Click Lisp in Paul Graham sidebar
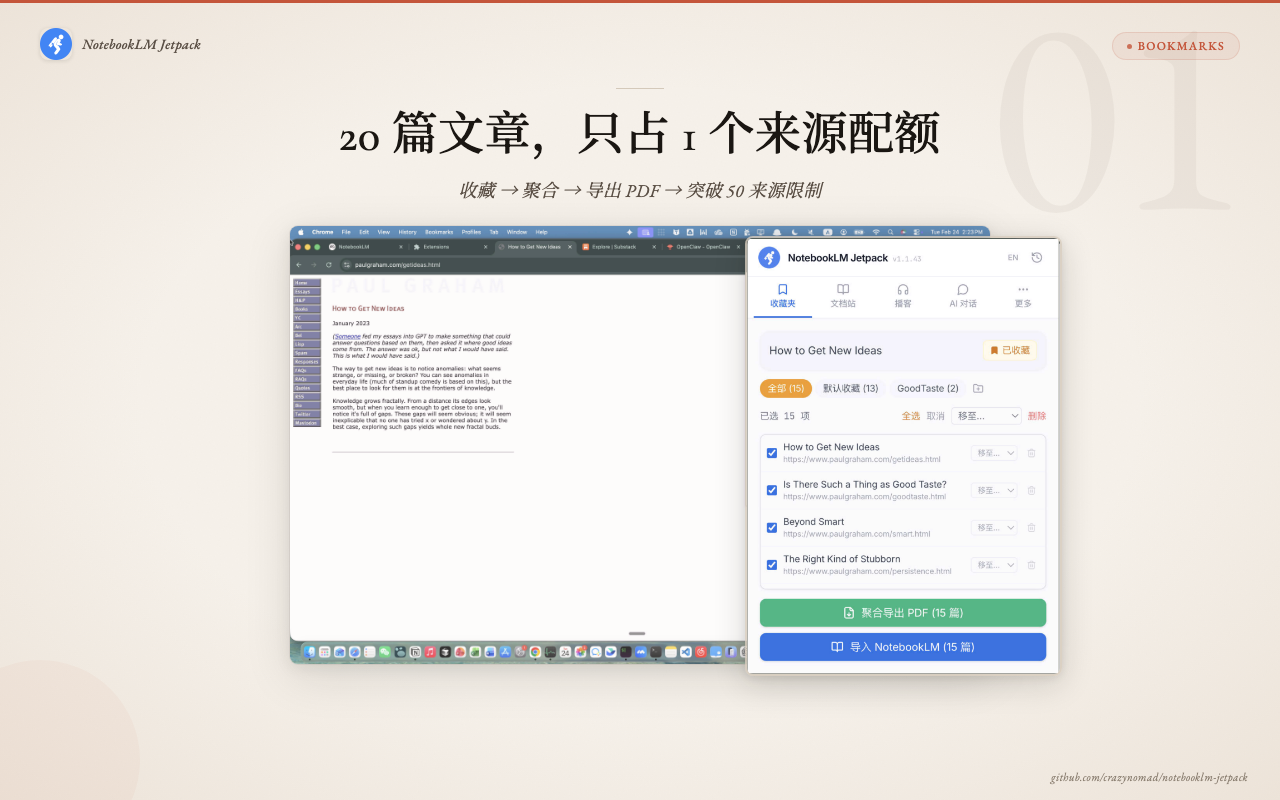 (x=307, y=344)
